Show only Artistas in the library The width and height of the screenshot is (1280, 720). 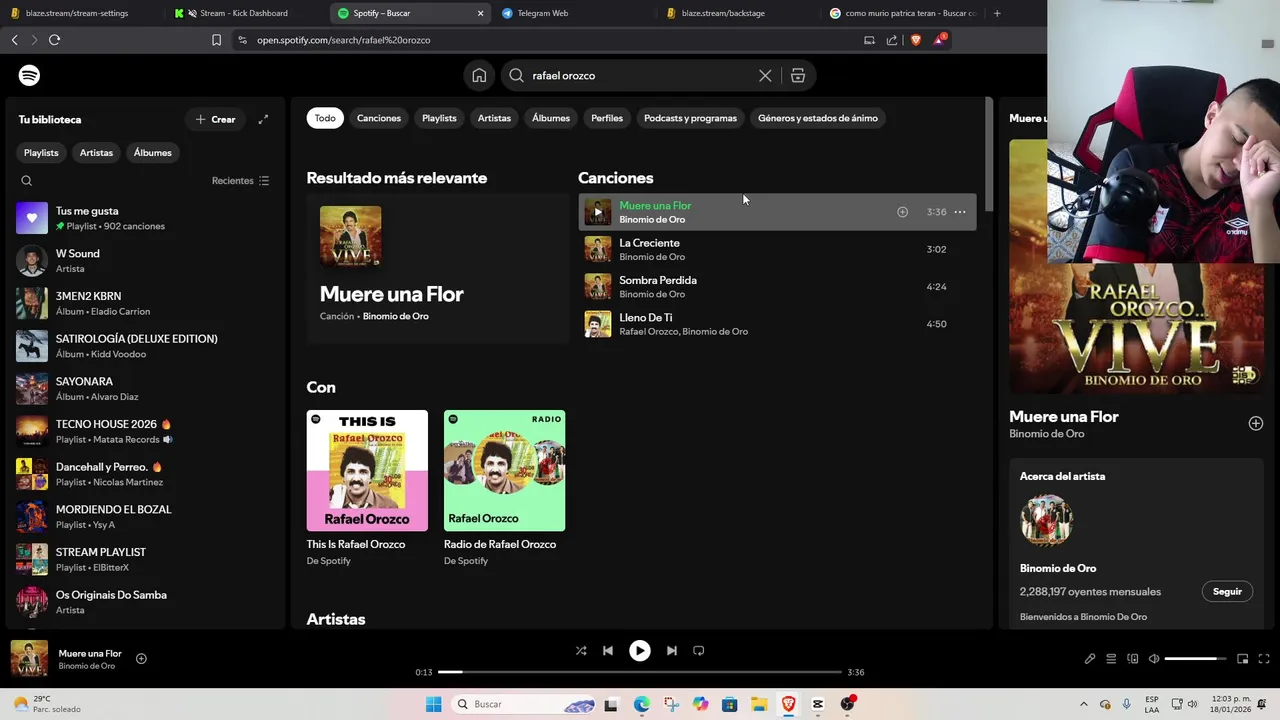coord(96,153)
